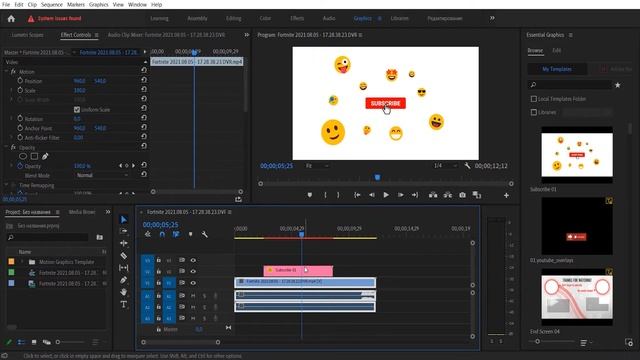This screenshot has width=640, height=360.
Task: Click Play in Program monitor
Action: [x=386, y=195]
